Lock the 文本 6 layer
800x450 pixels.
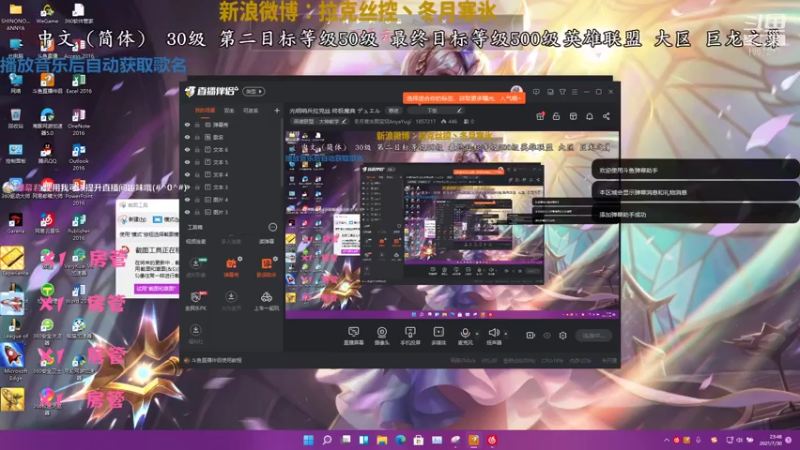coord(197,150)
